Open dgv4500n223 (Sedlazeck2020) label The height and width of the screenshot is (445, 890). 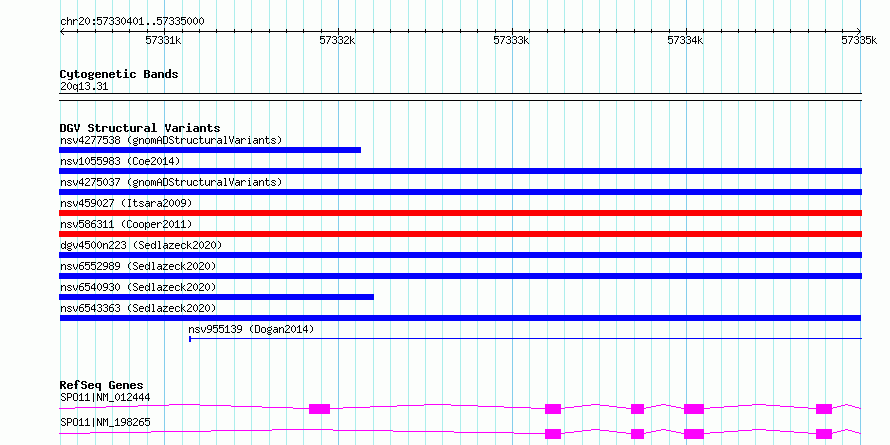click(x=141, y=245)
